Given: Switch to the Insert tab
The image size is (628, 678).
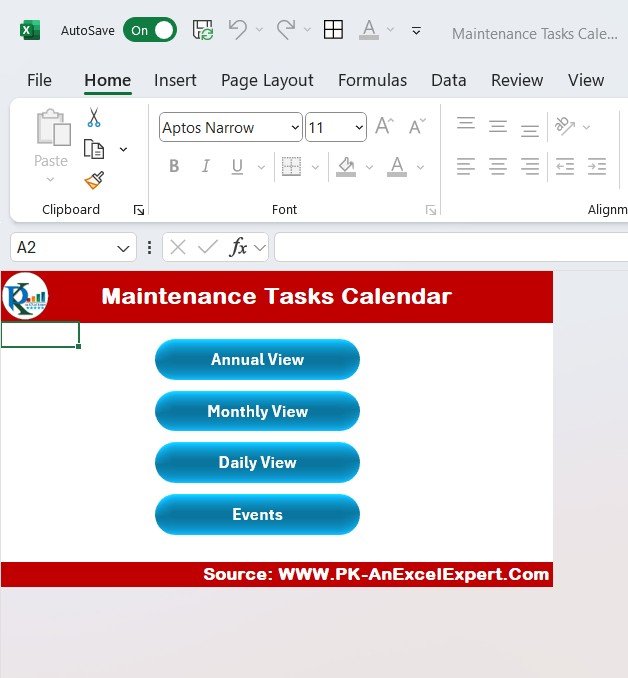Looking at the screenshot, I should point(175,80).
